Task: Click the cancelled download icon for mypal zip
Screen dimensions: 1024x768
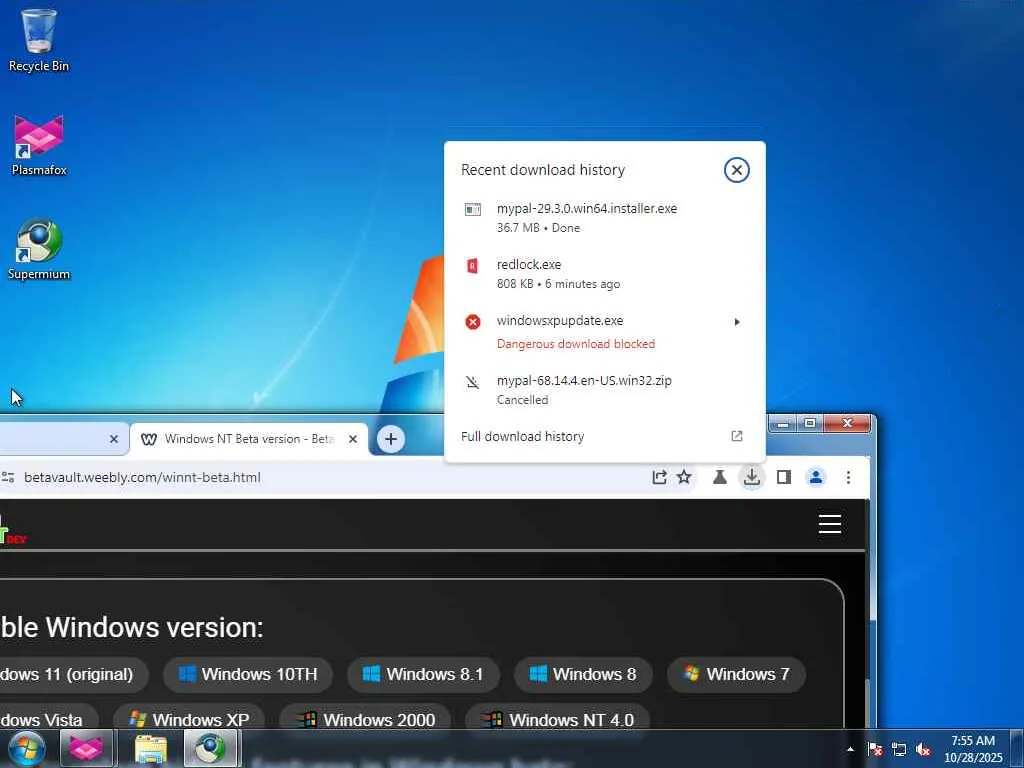Action: [473, 381]
